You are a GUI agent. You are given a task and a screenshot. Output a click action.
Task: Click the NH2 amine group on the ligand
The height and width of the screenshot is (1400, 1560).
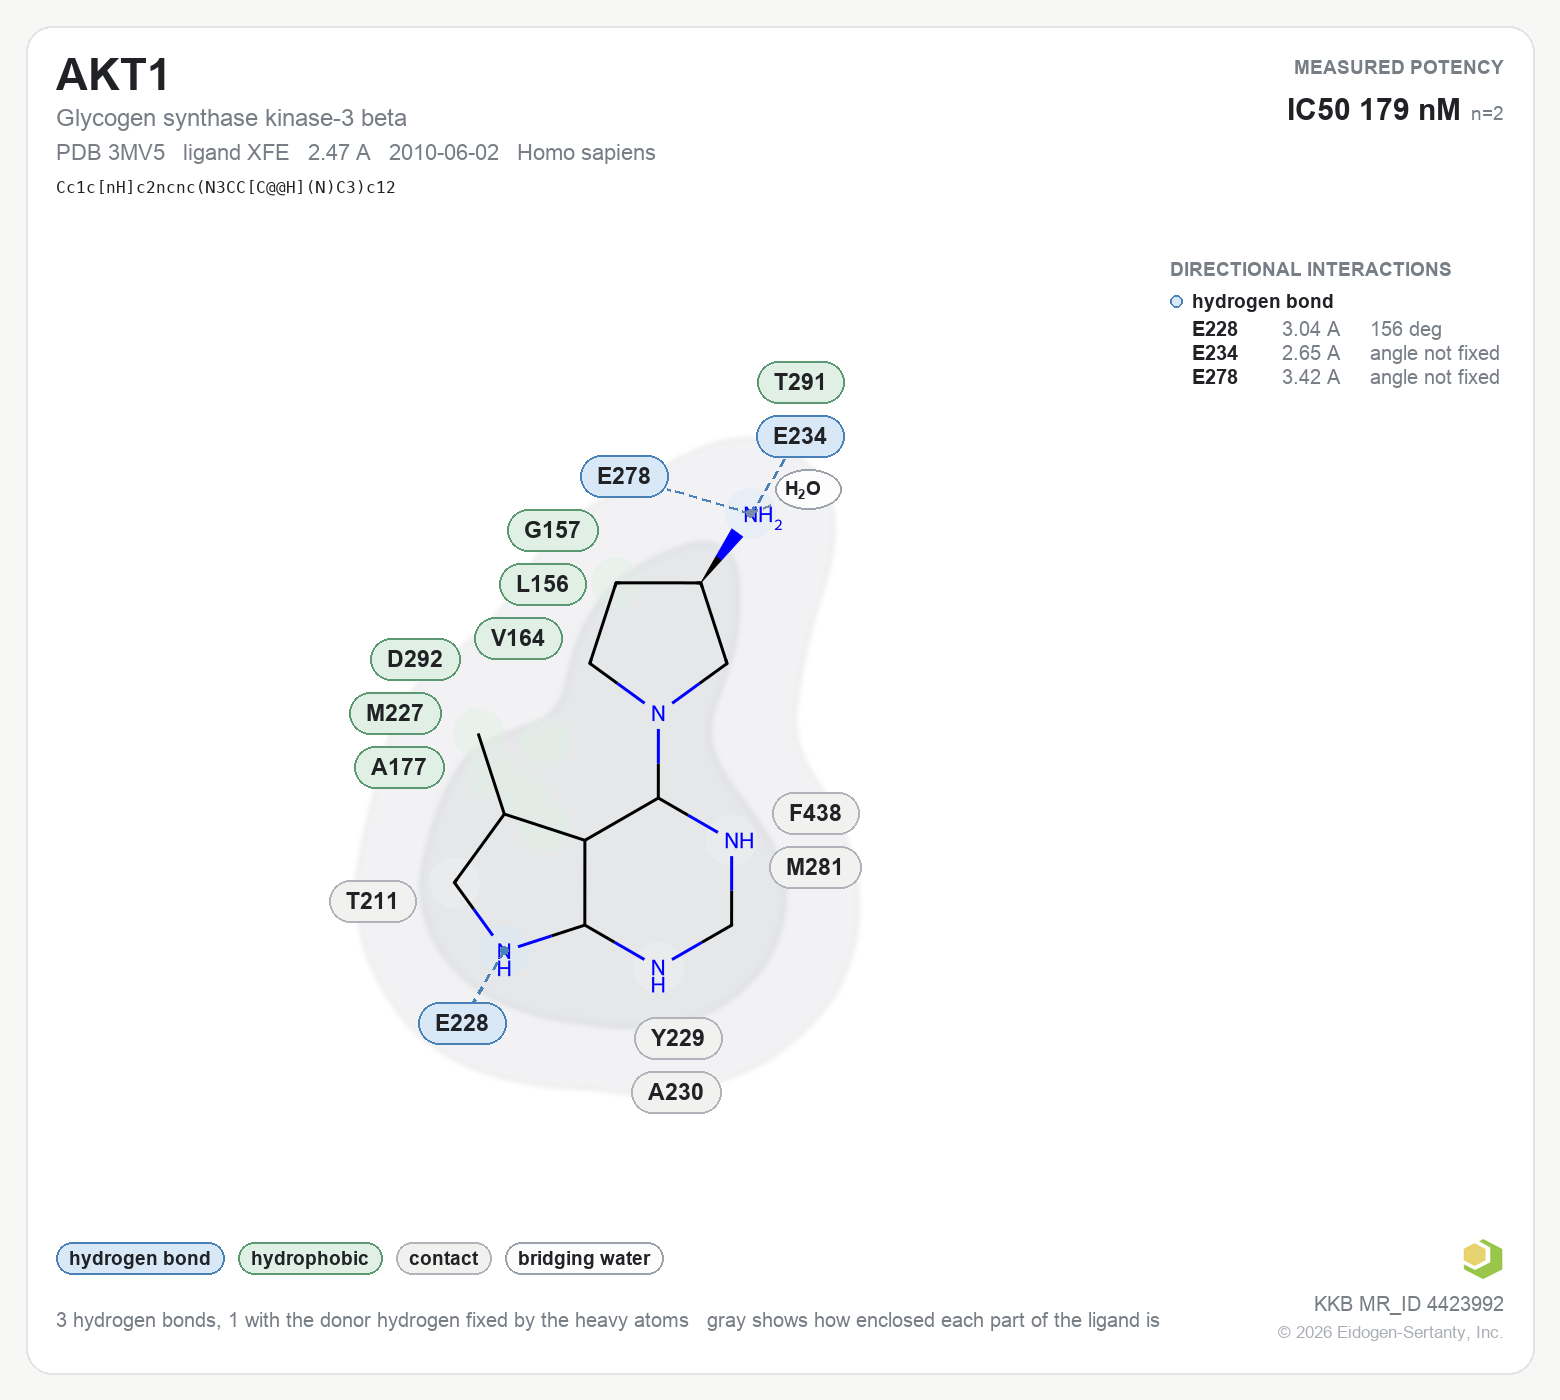[x=762, y=517]
